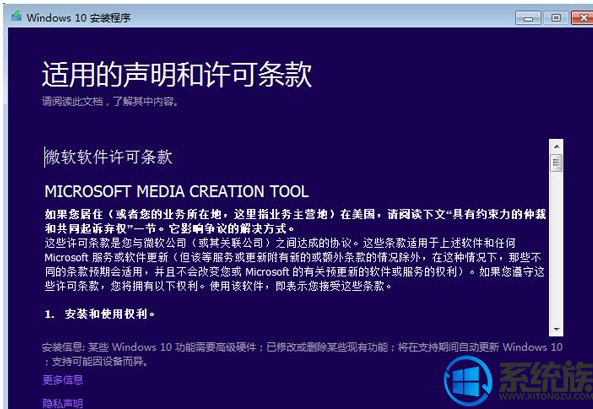
Task: Click the 系统族 watermark text
Action: pos(545,377)
